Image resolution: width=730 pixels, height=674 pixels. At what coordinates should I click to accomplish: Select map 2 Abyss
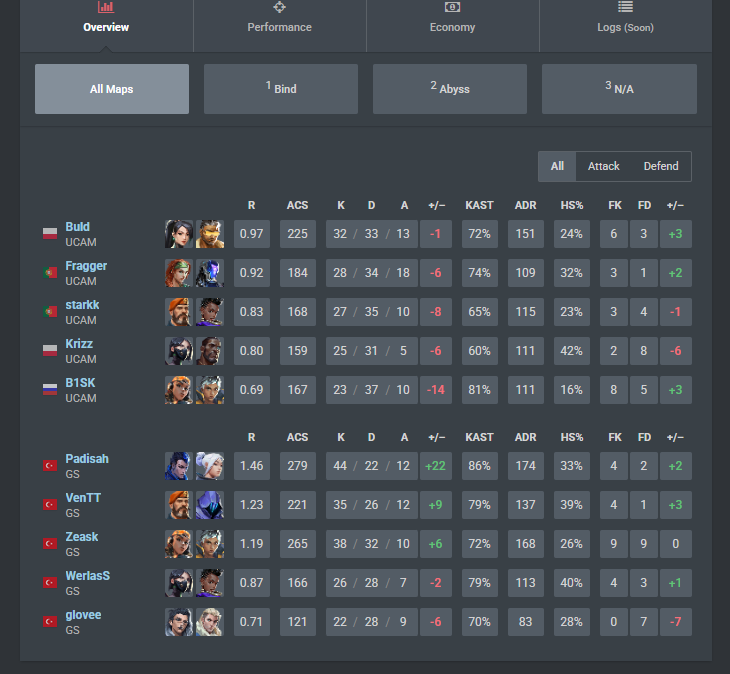coord(450,89)
